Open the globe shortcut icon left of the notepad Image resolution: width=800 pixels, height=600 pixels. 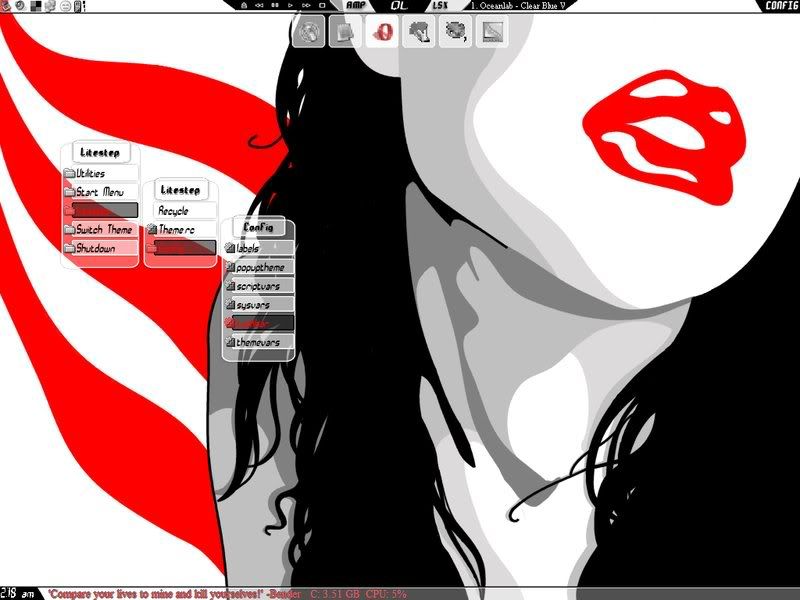click(x=309, y=32)
